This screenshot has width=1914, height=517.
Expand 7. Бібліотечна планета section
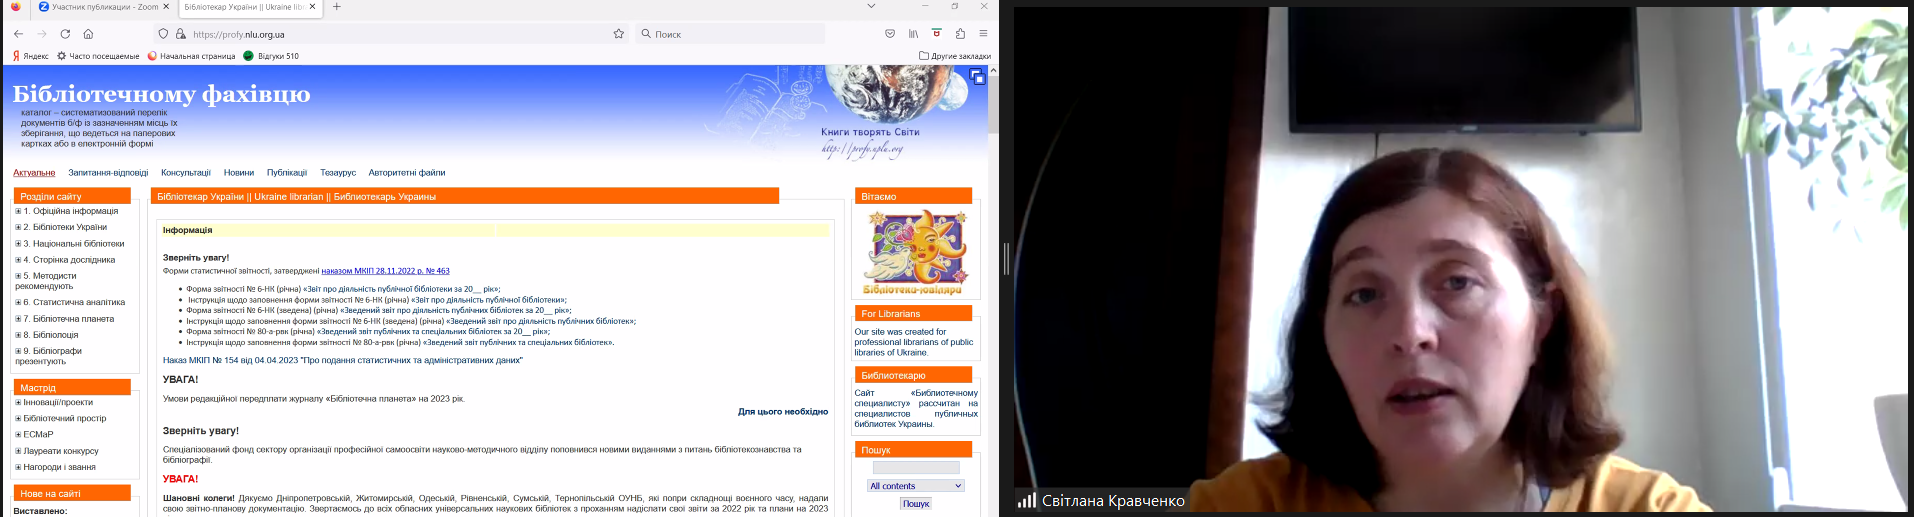click(x=18, y=319)
